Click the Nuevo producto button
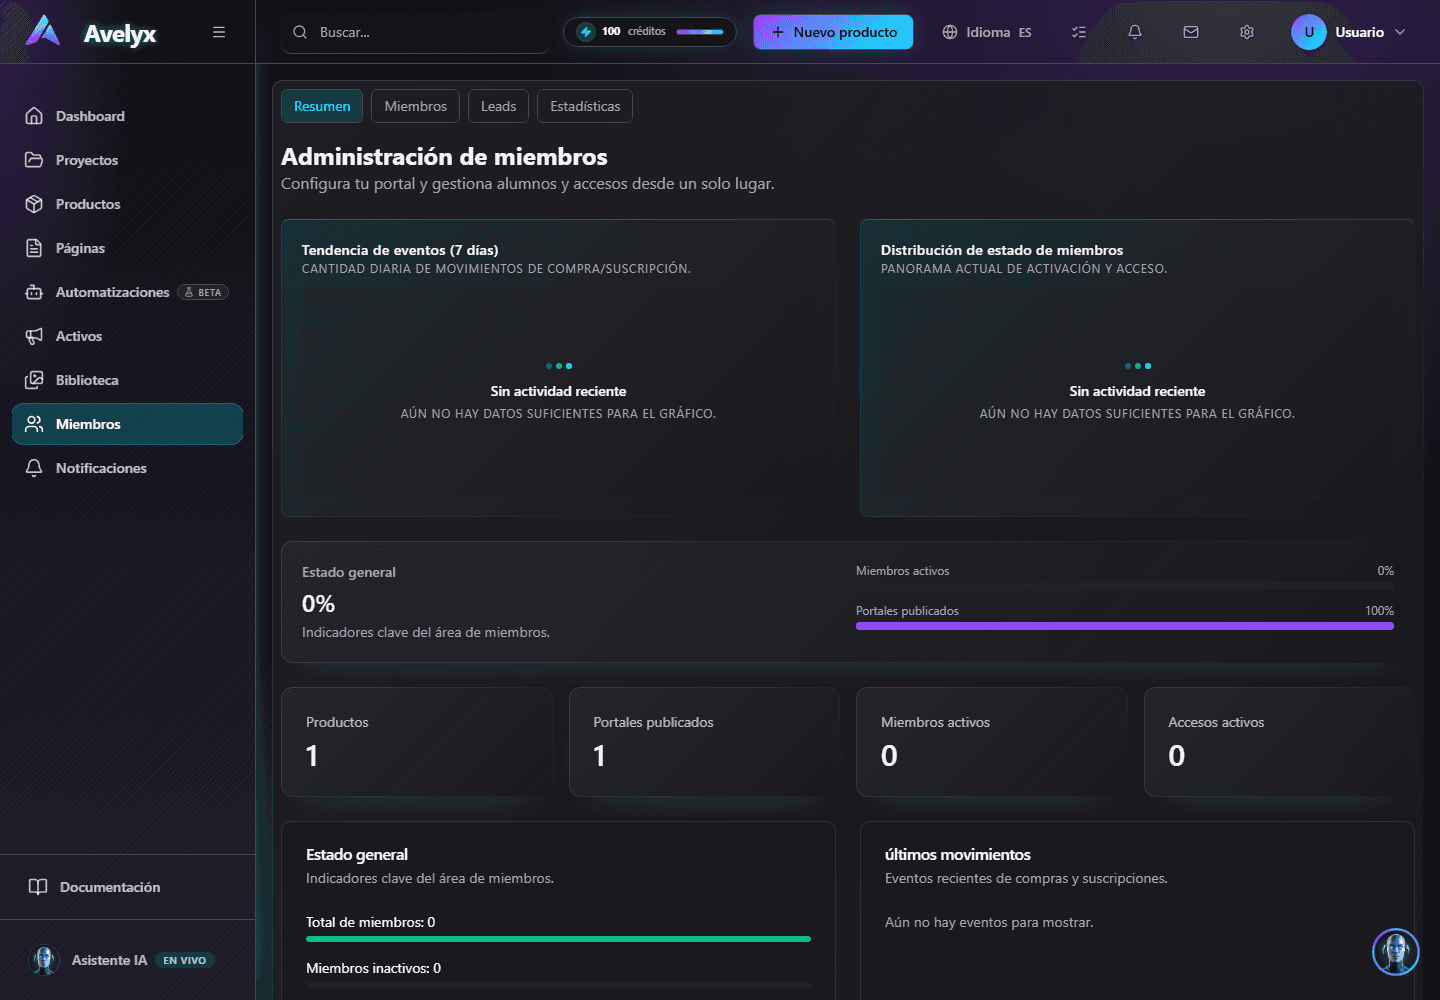This screenshot has width=1440, height=1000. tap(833, 32)
